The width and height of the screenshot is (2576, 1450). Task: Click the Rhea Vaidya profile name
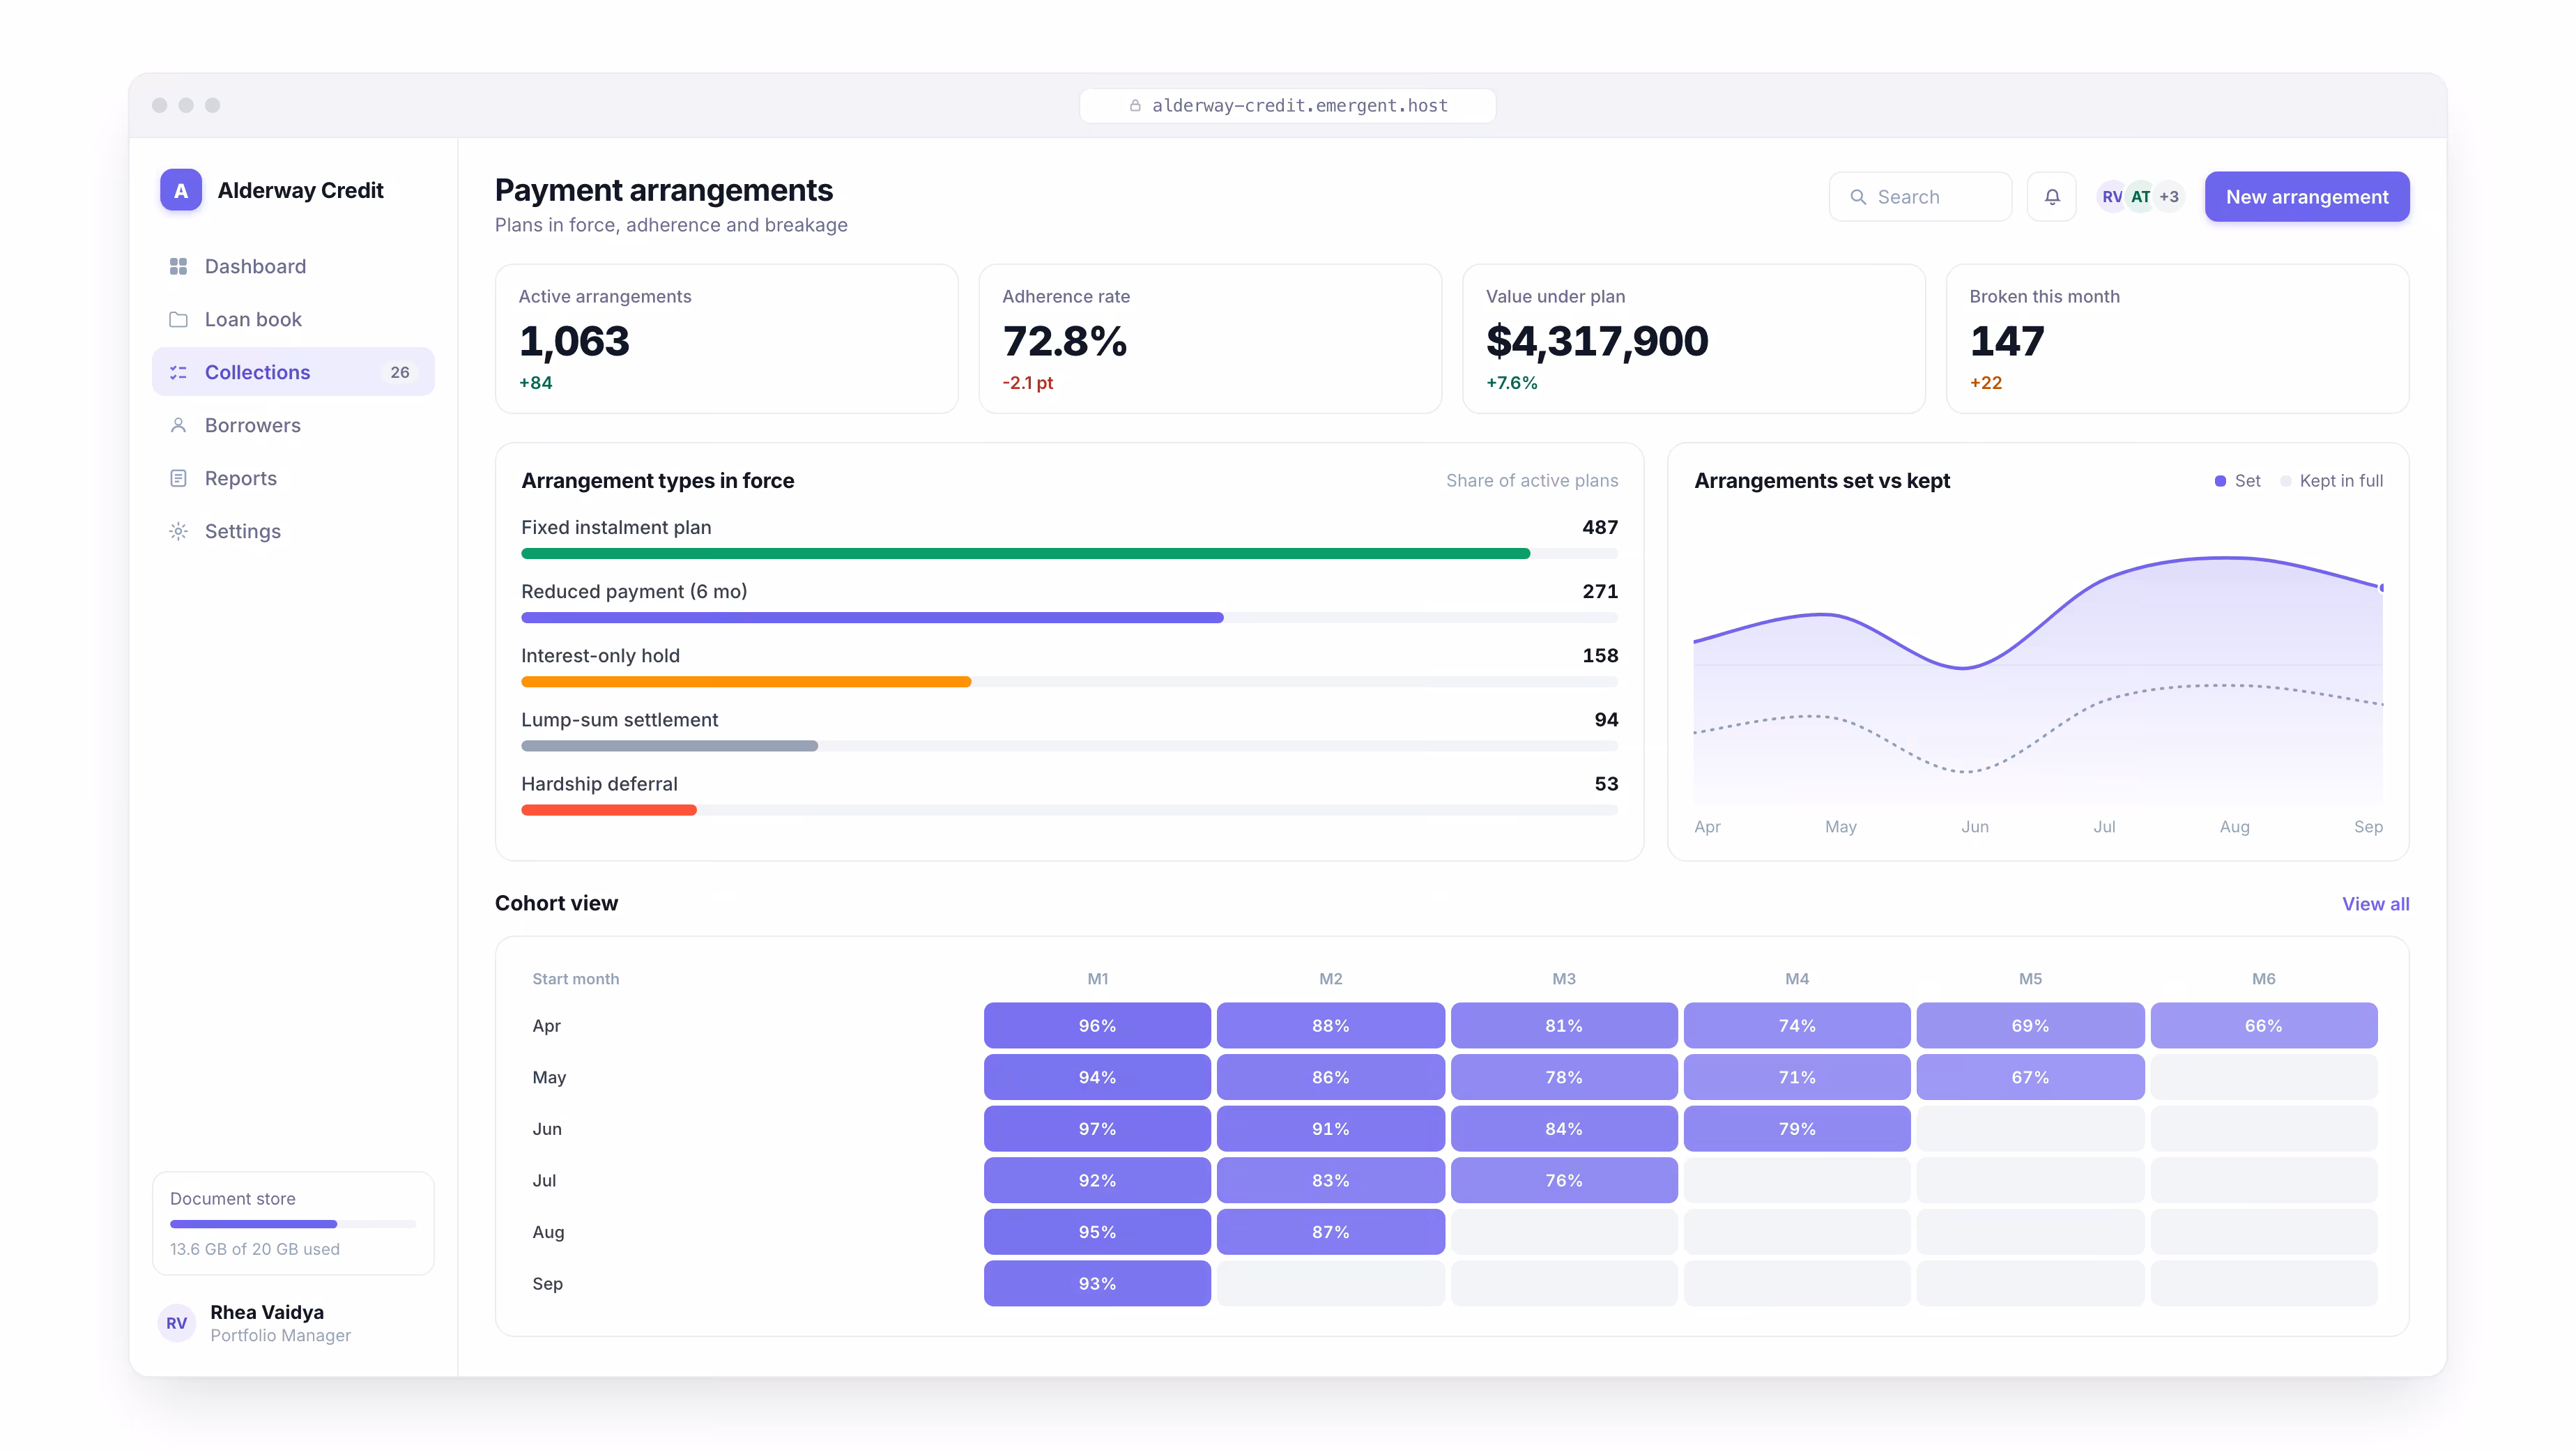(x=266, y=1312)
